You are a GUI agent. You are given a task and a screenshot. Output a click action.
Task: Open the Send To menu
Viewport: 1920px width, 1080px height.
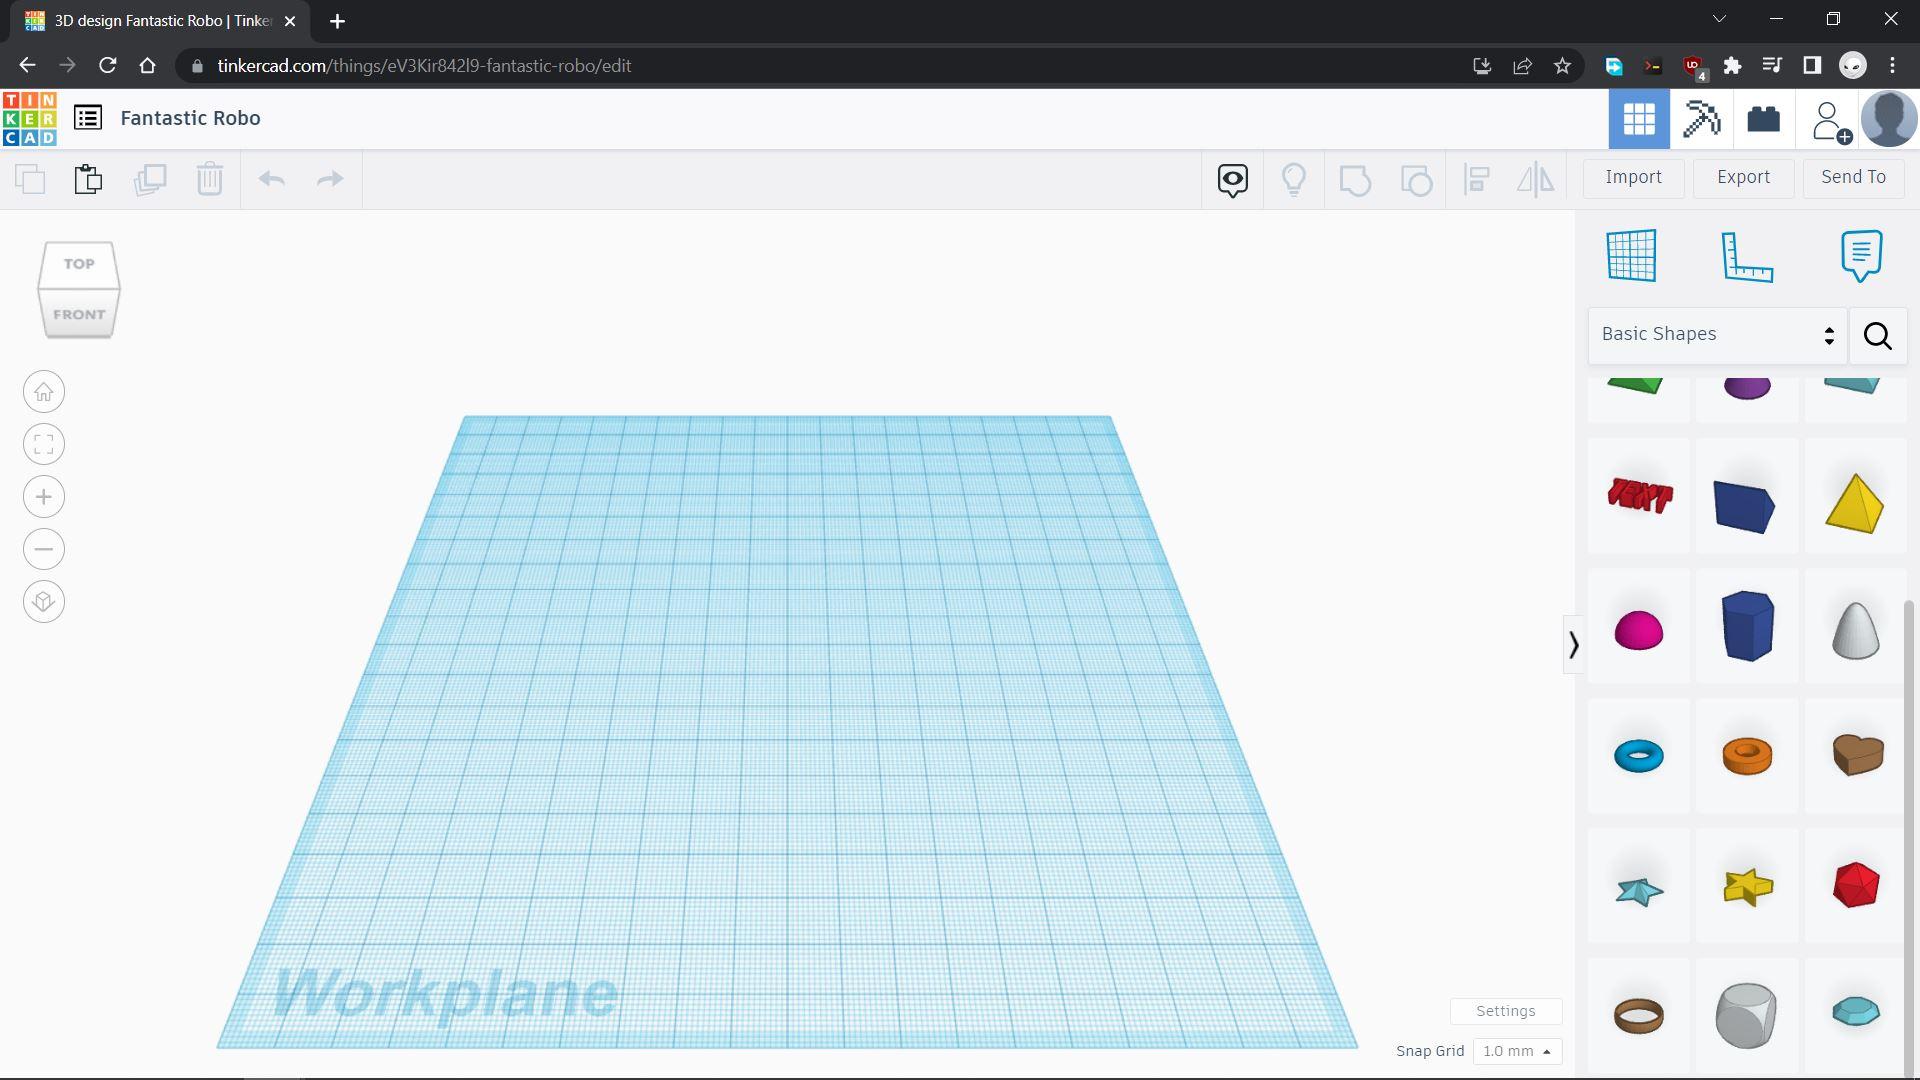coord(1853,177)
